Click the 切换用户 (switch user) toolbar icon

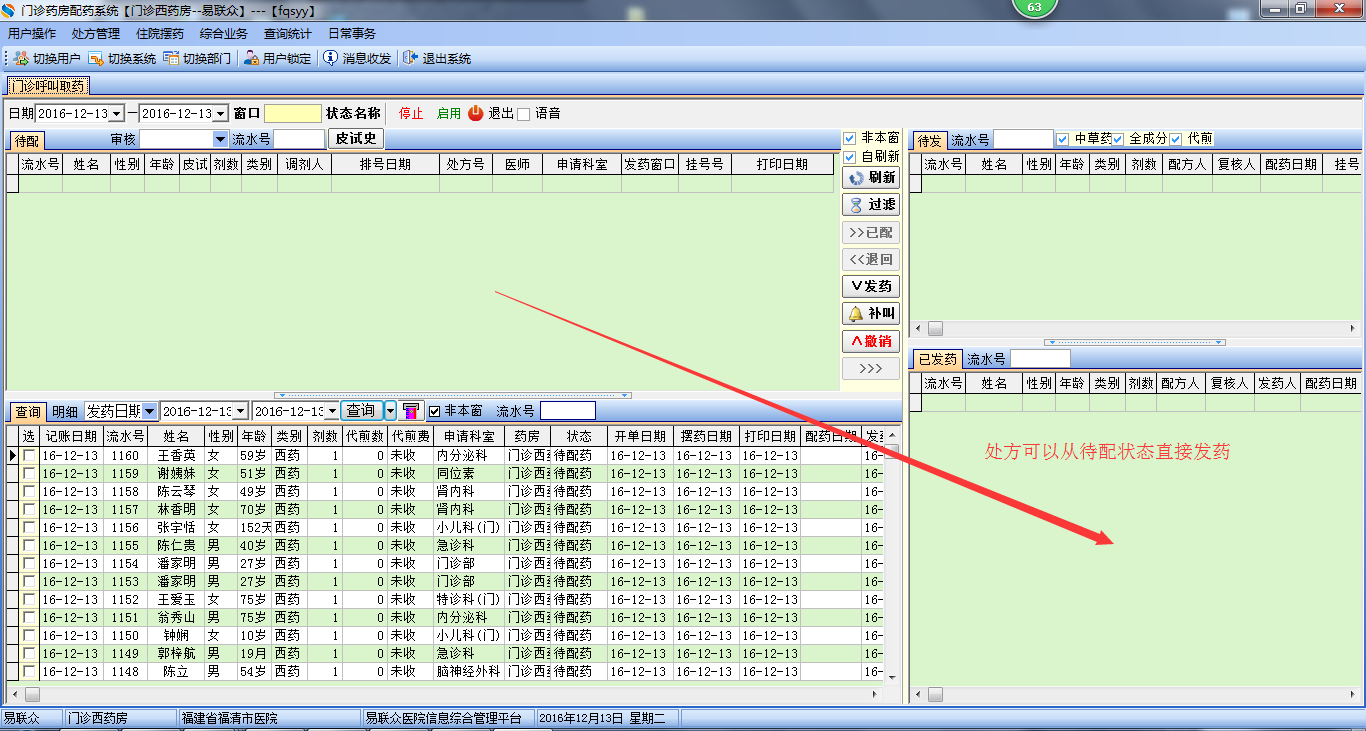point(21,59)
